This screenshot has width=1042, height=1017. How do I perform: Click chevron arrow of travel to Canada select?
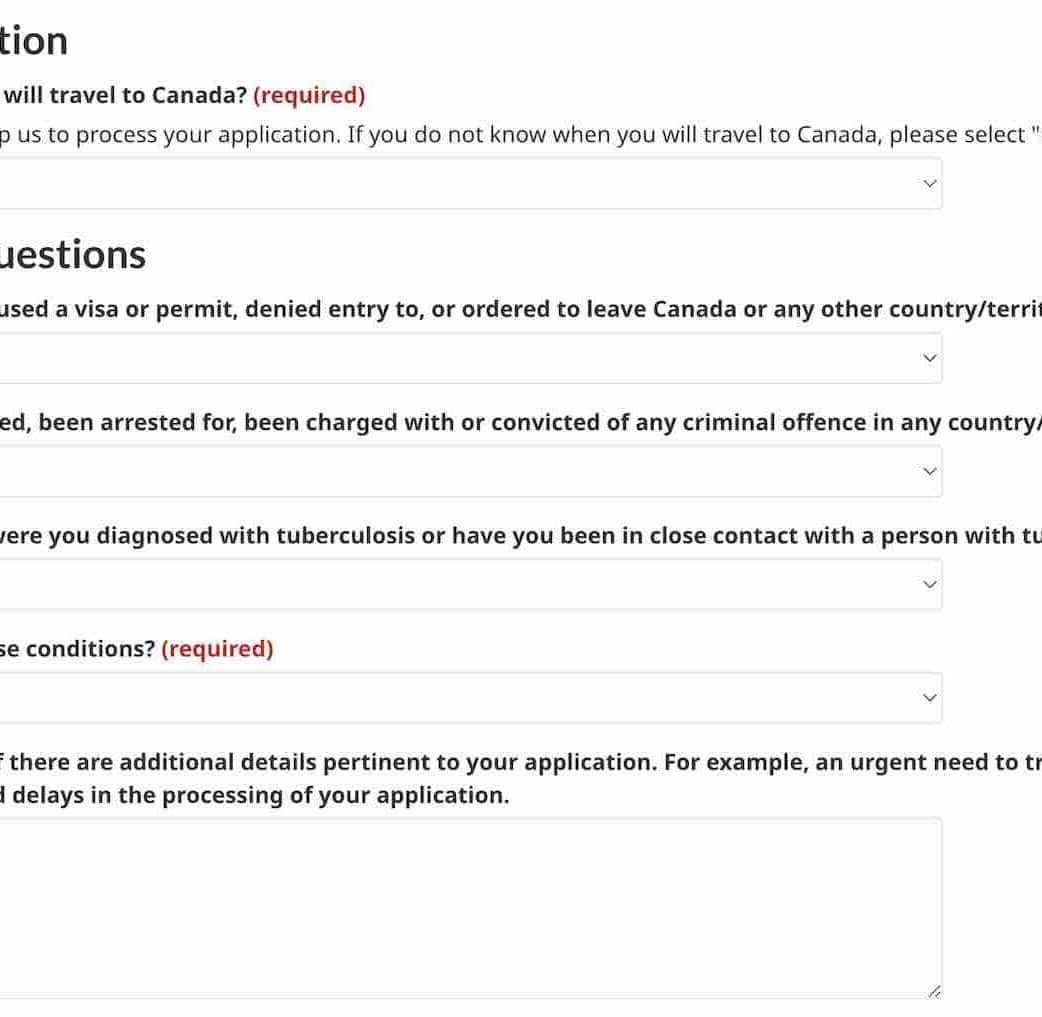tap(930, 183)
